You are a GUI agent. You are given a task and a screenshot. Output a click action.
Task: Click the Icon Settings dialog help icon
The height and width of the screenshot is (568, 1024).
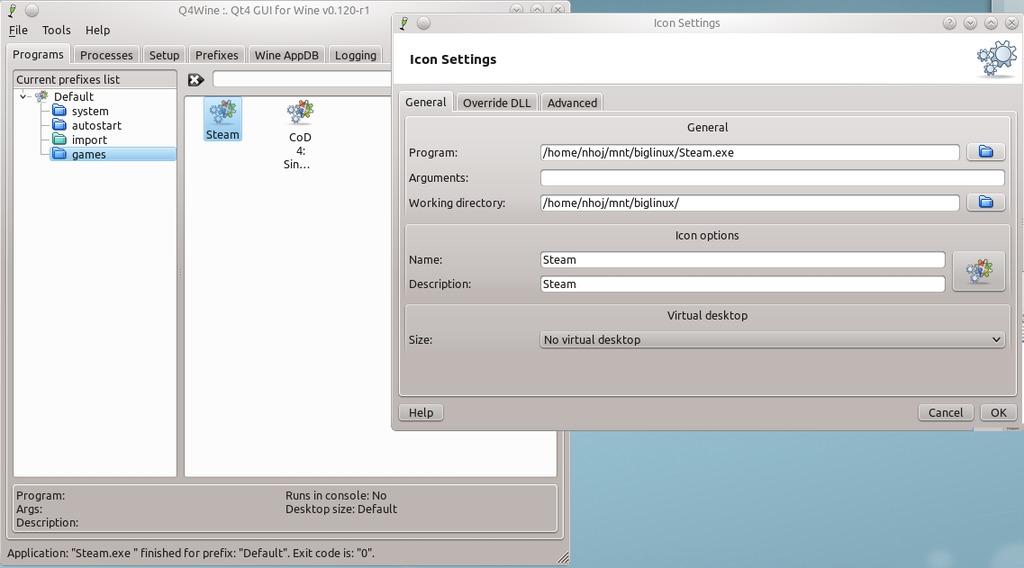click(949, 23)
